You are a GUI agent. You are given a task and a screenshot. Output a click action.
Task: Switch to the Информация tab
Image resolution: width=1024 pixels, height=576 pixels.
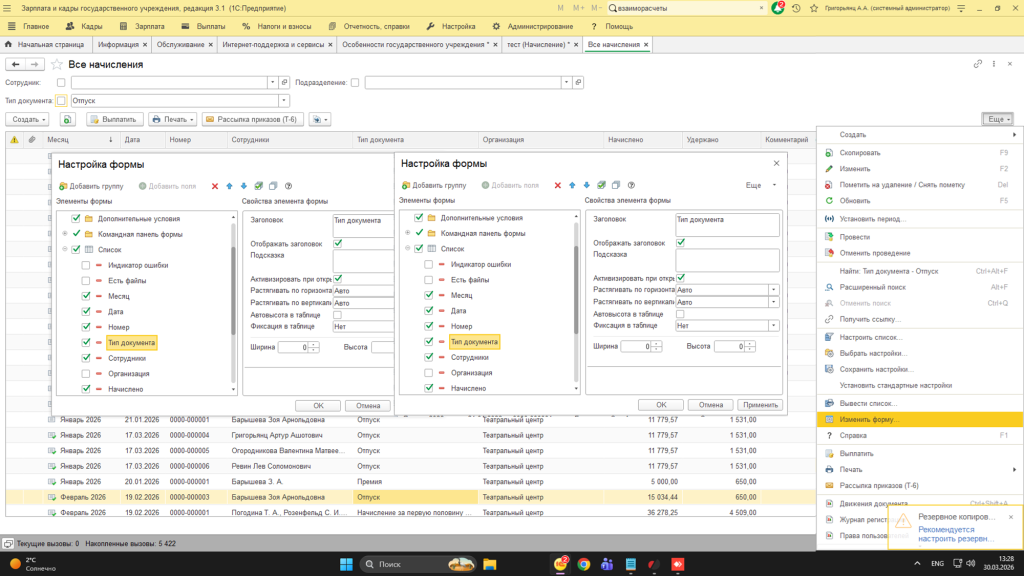(118, 45)
